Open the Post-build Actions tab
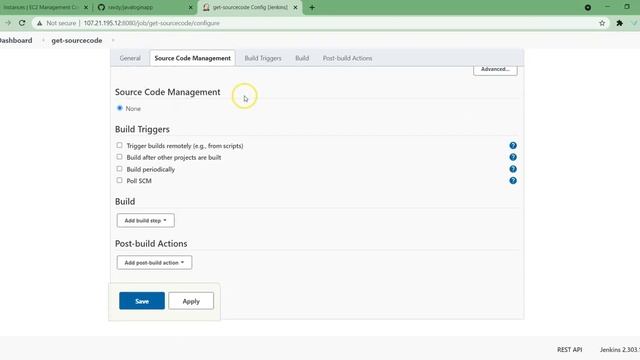 click(347, 58)
